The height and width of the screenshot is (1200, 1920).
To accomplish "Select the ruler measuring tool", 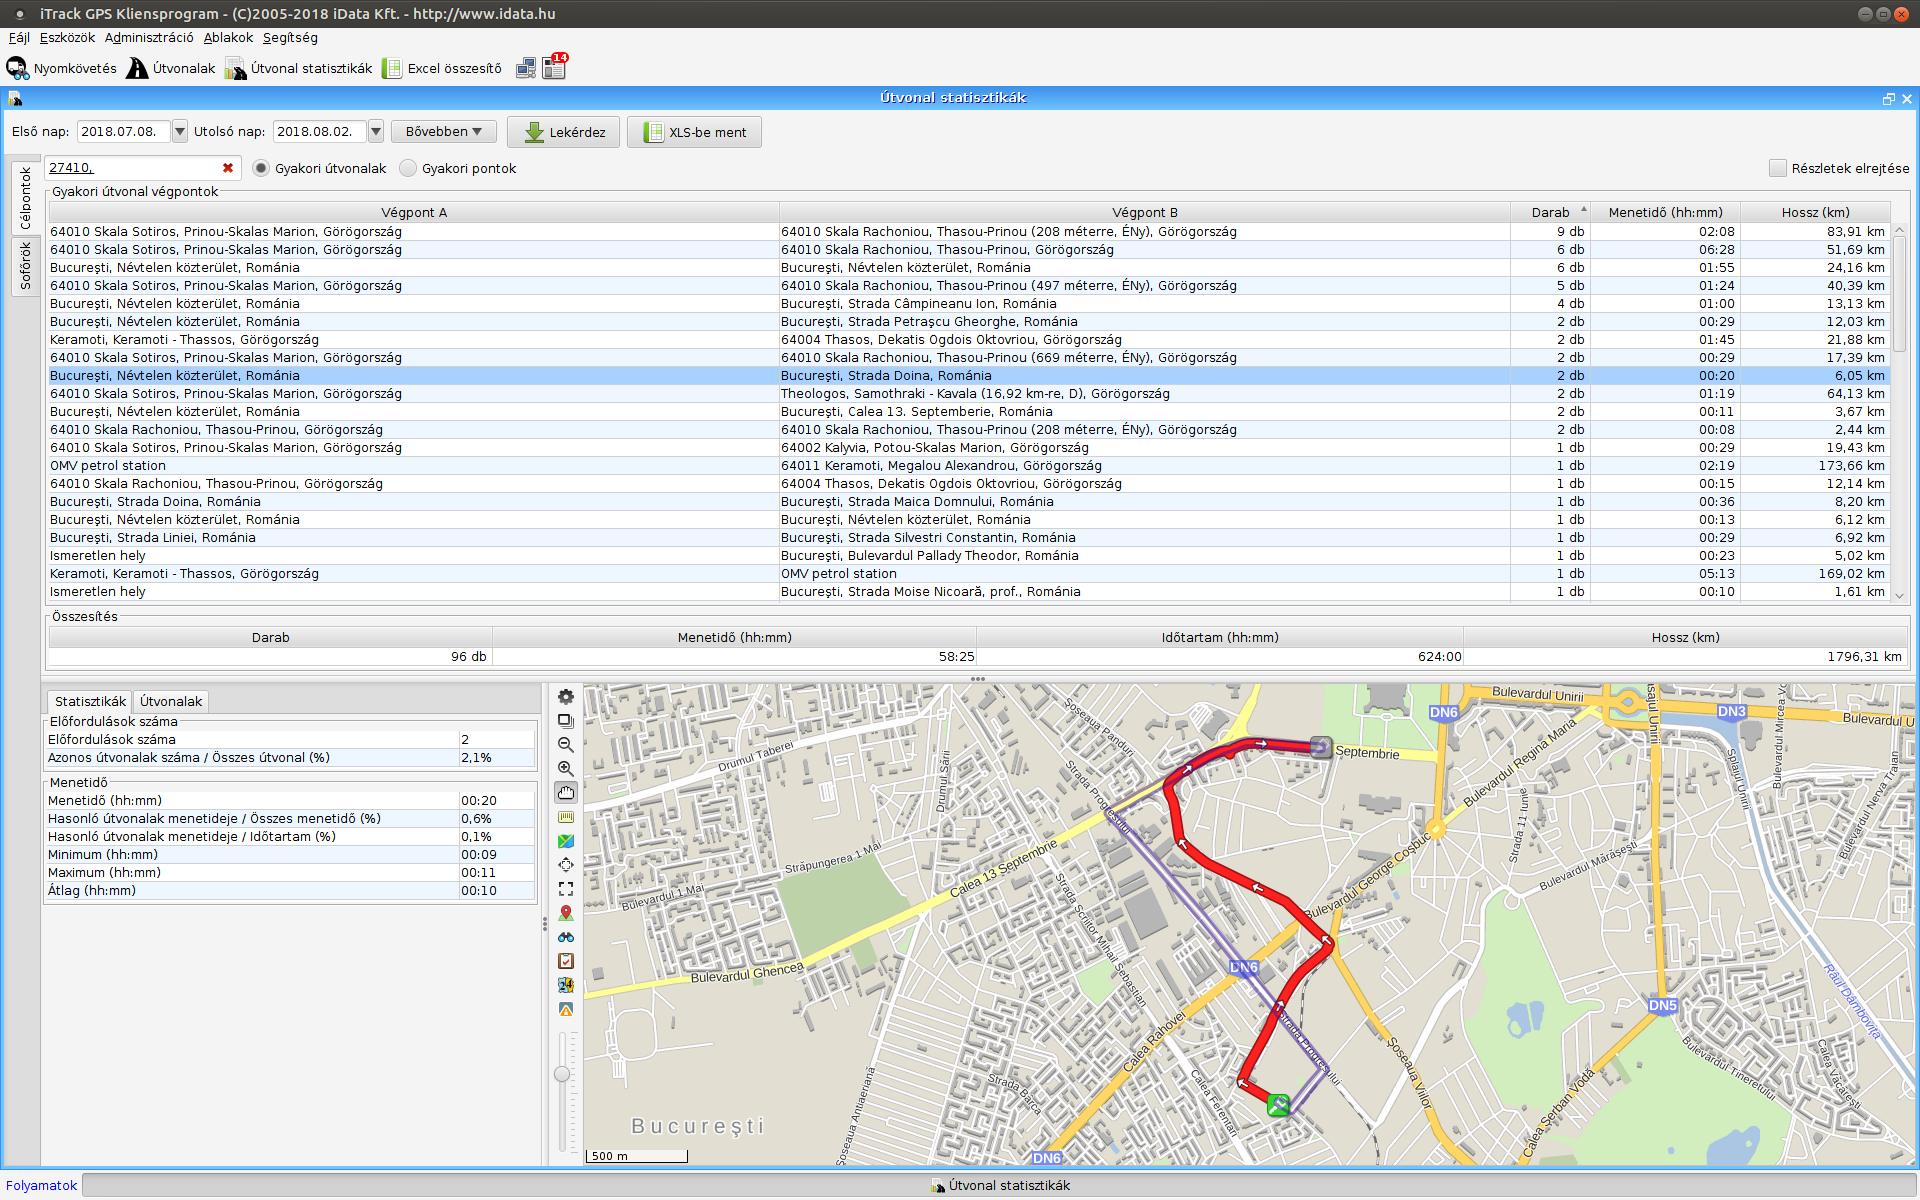I will click(x=566, y=817).
